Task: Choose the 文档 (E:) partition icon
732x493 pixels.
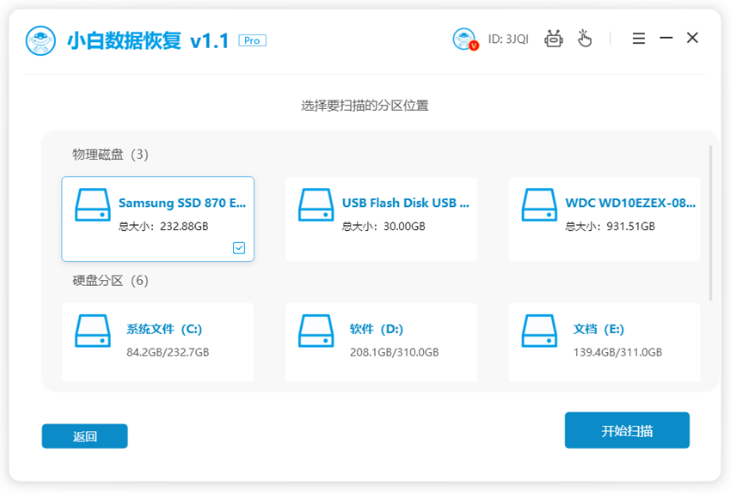Action: 539,331
